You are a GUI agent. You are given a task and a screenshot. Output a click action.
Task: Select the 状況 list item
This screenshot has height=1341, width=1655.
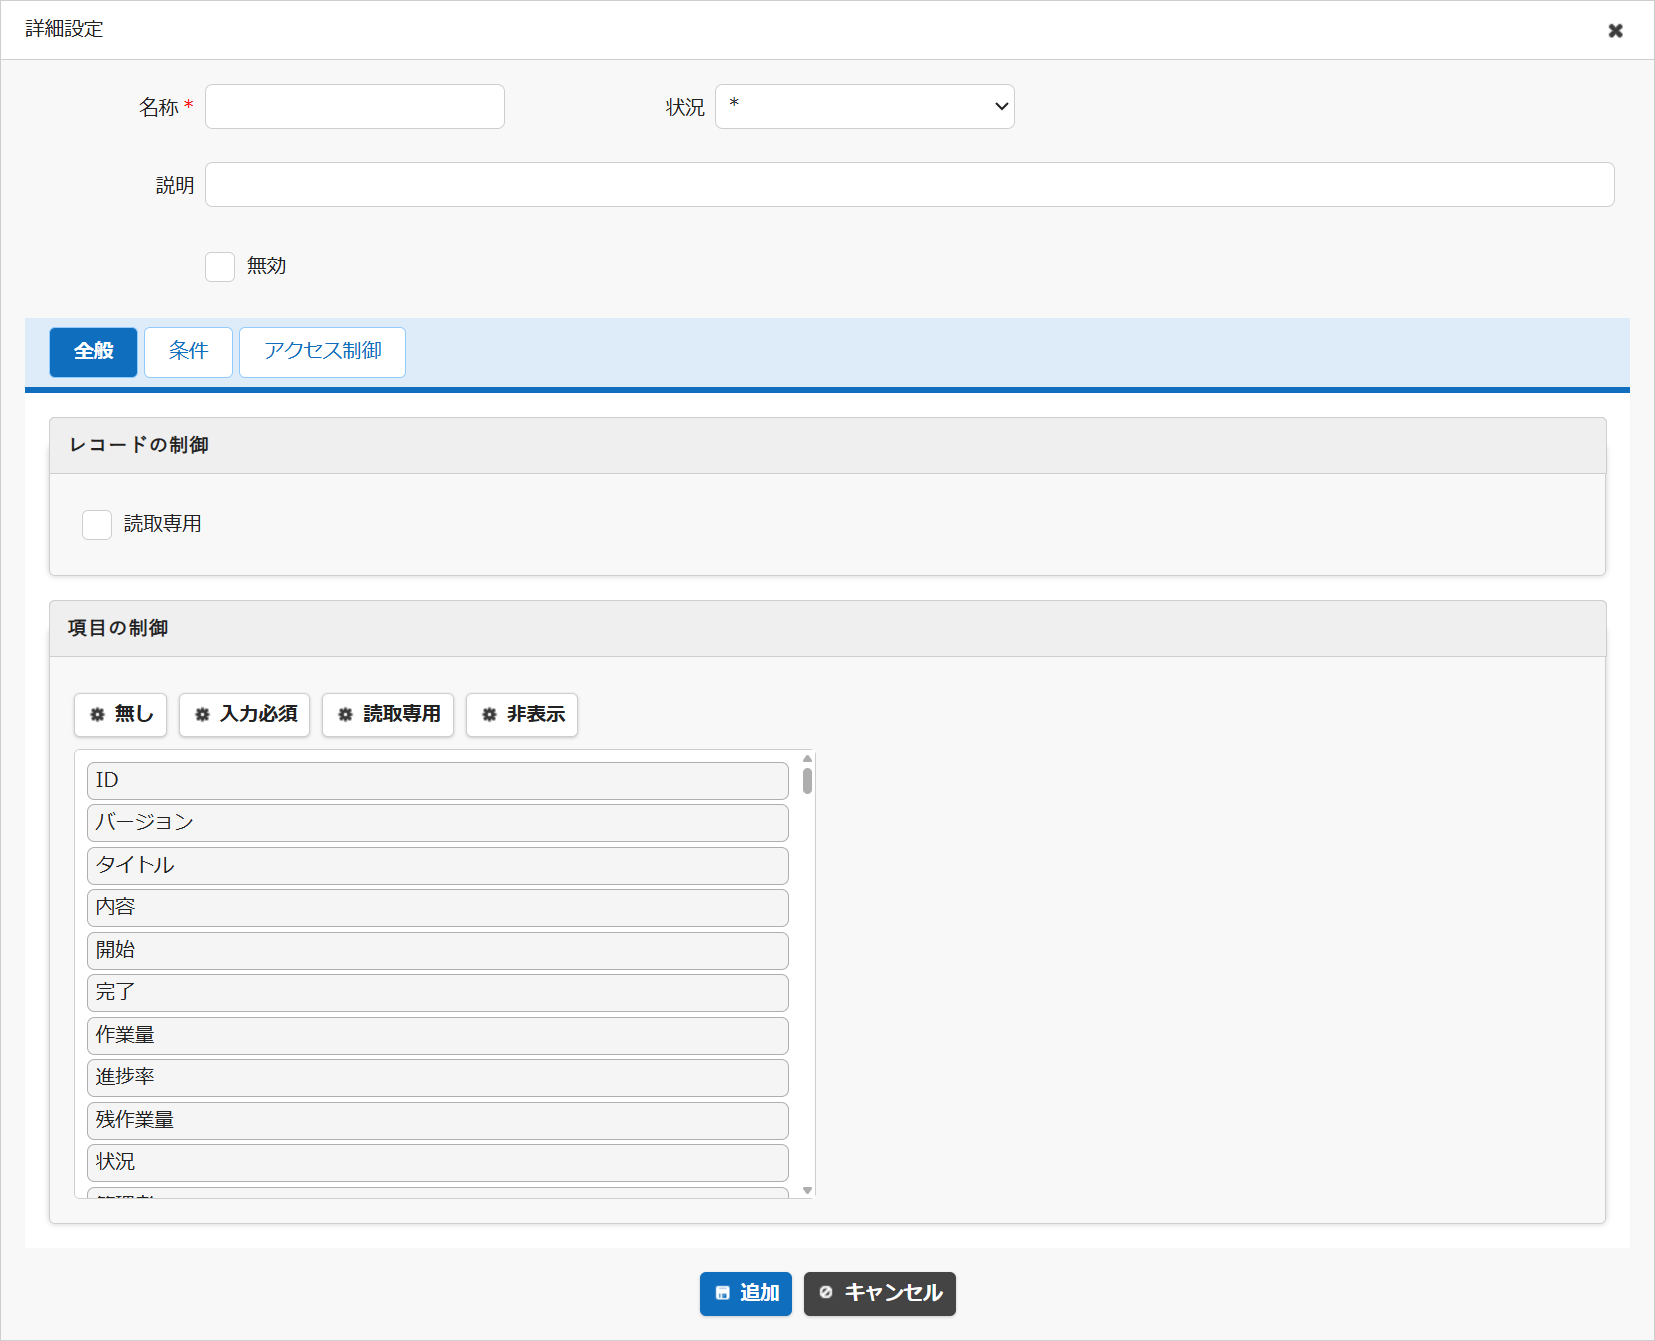pyautogui.click(x=438, y=1163)
